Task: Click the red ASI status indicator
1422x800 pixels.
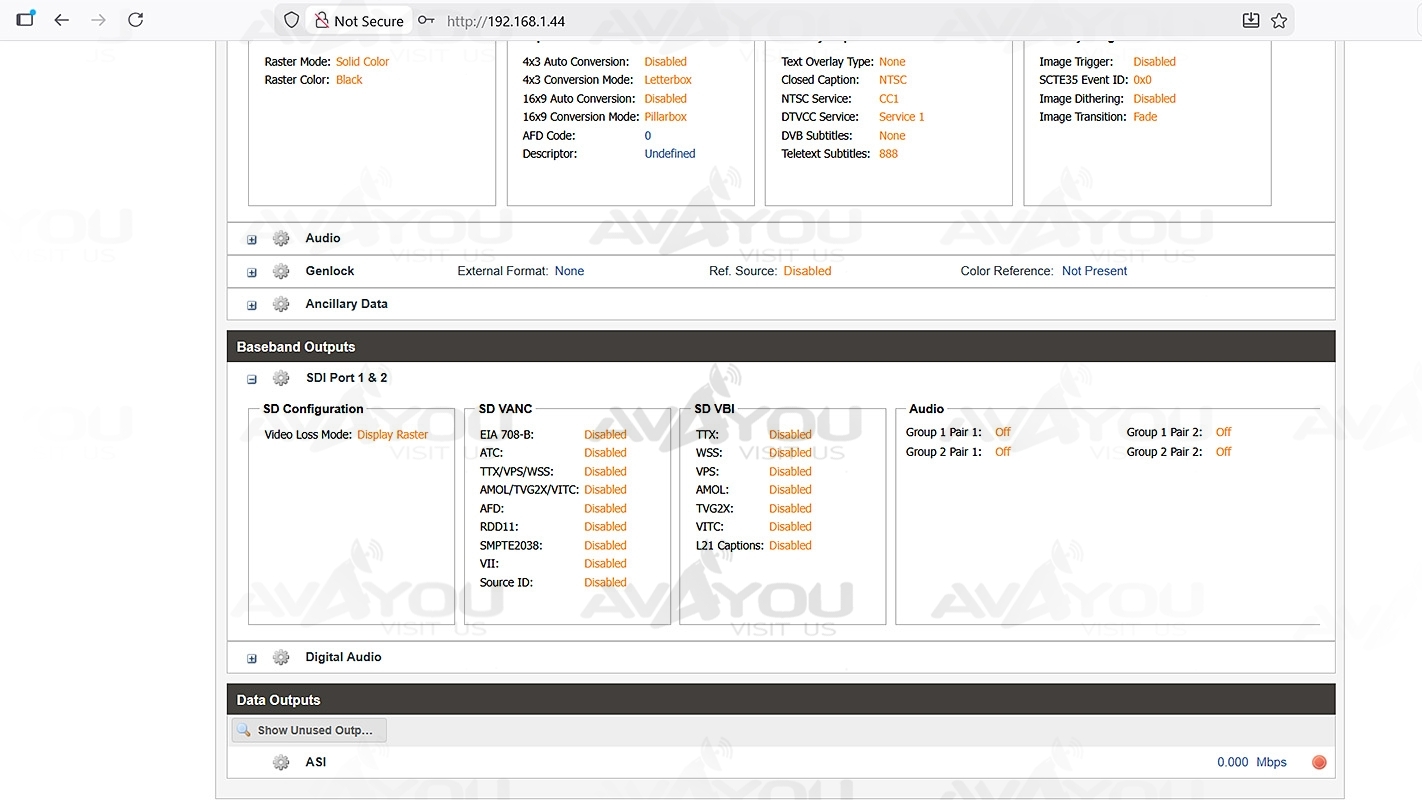Action: 1319,762
